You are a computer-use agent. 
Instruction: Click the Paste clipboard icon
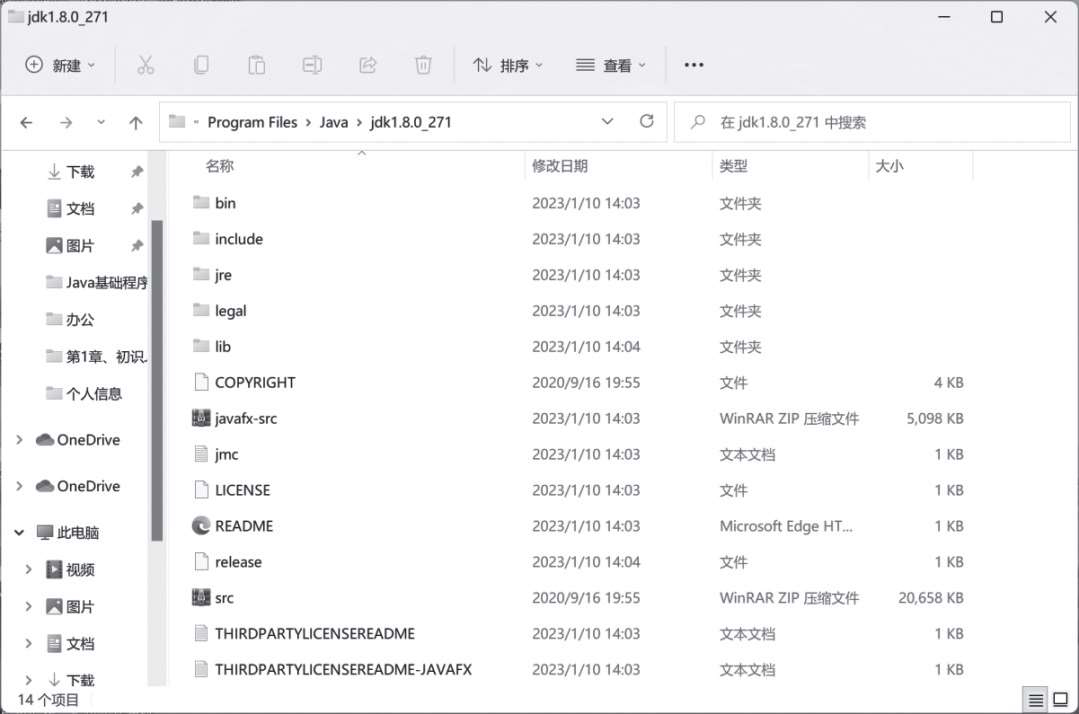(x=256, y=65)
